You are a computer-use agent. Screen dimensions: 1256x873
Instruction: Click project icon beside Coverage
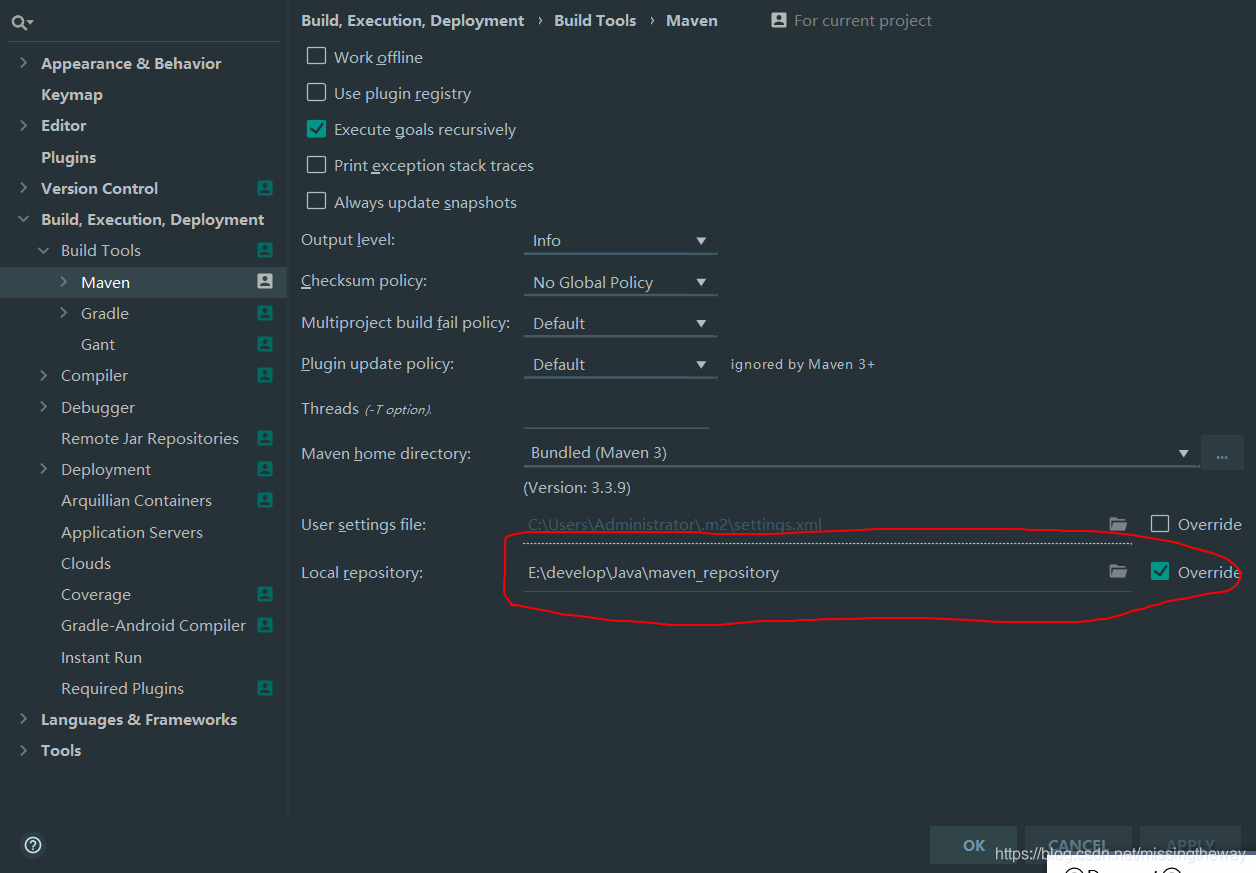point(265,594)
